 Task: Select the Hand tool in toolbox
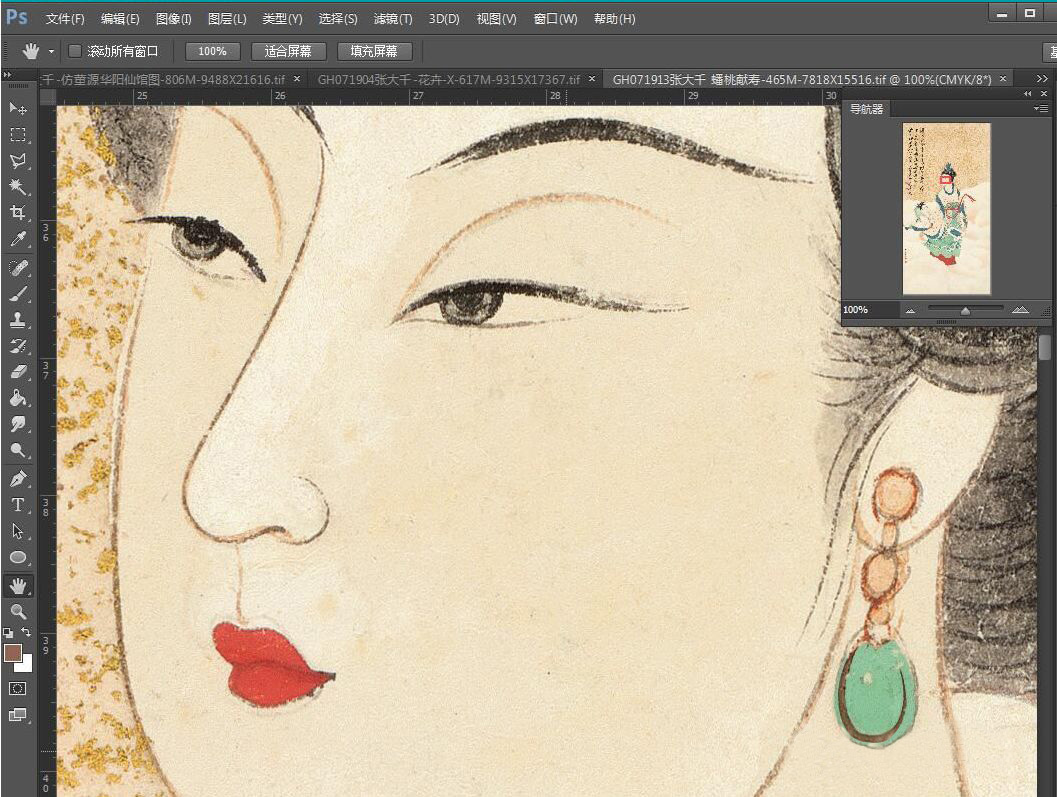[18, 586]
